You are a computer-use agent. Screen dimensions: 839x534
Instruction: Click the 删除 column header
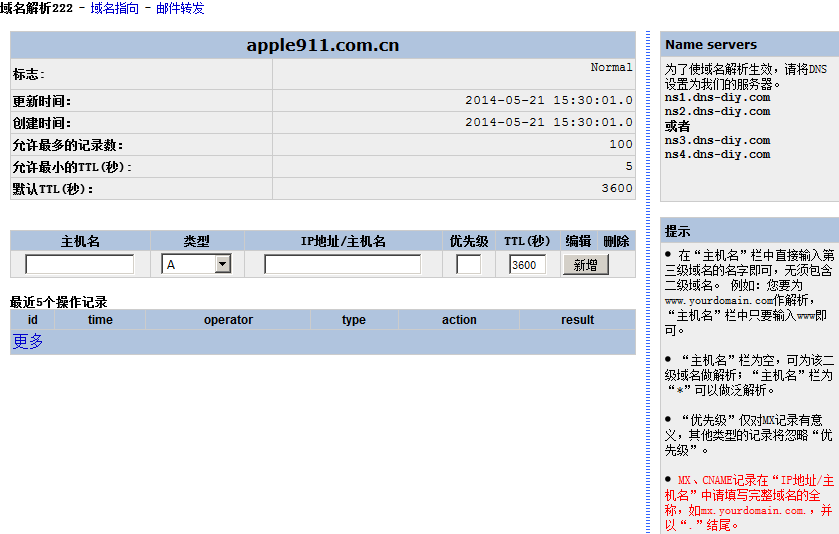pos(616,241)
